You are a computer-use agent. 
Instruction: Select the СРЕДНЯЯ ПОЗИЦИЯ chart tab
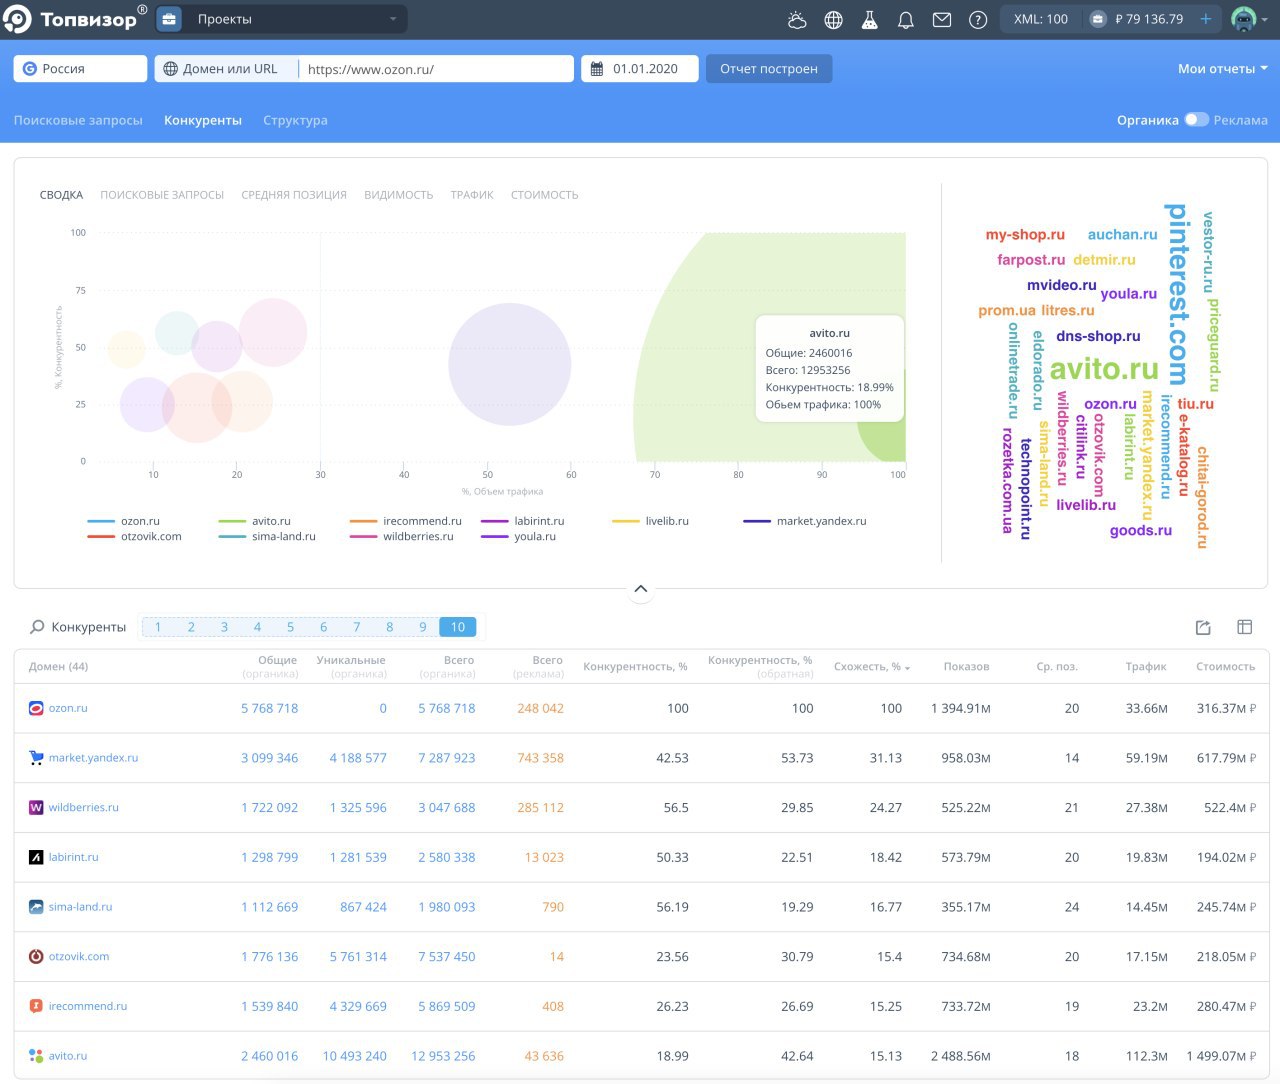(294, 195)
